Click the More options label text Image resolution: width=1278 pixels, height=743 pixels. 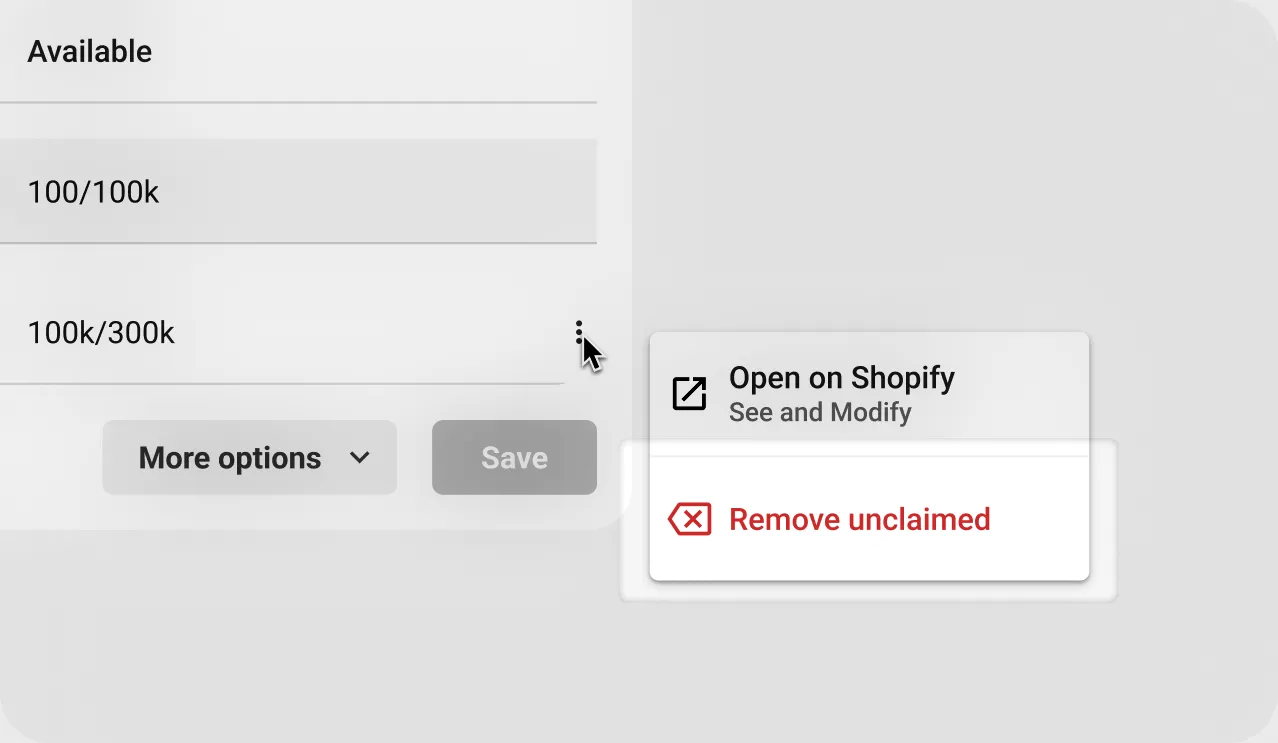230,458
